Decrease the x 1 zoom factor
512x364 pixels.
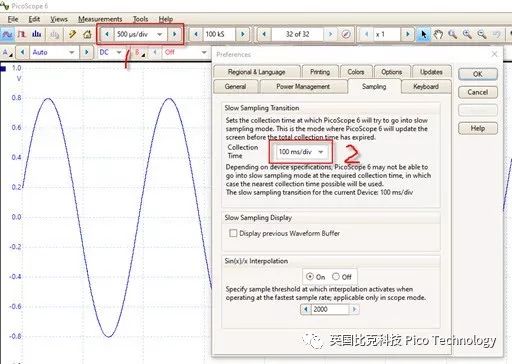(x=367, y=34)
